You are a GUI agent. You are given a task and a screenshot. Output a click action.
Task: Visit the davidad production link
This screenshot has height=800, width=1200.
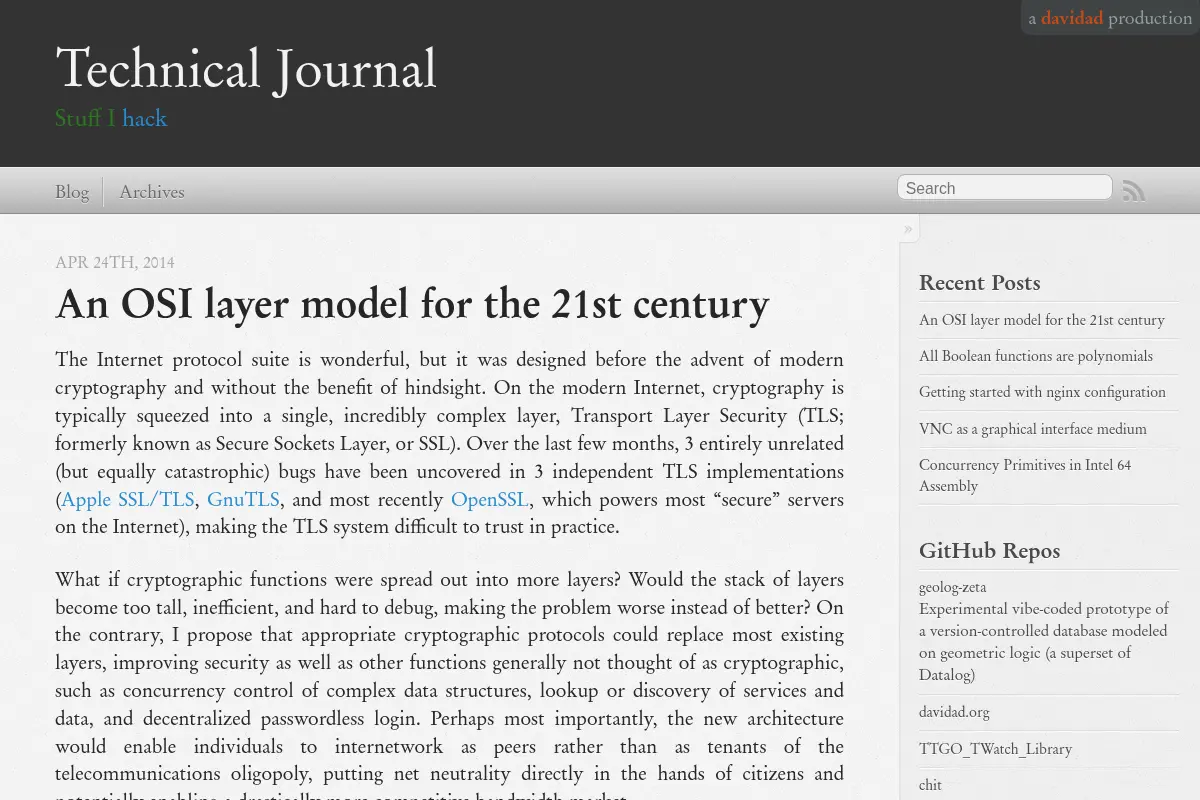tap(1110, 18)
